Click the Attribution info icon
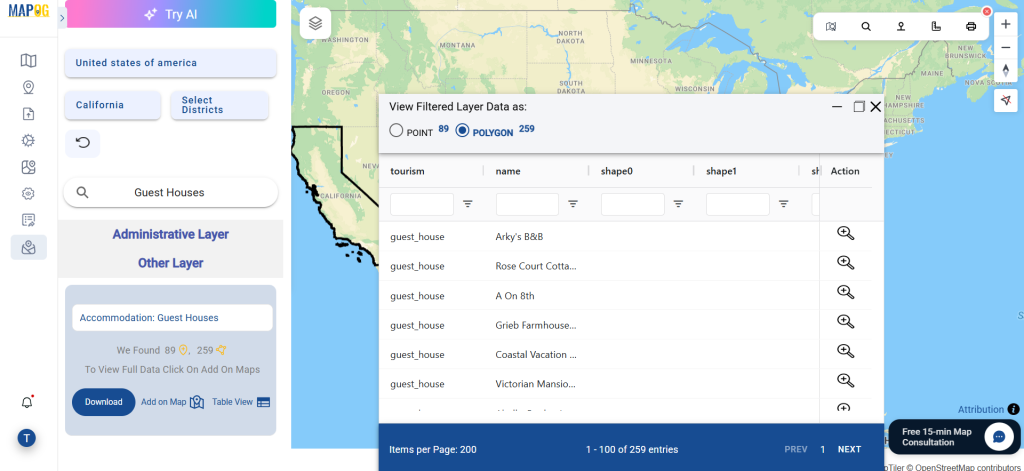The width and height of the screenshot is (1024, 471). point(1013,410)
